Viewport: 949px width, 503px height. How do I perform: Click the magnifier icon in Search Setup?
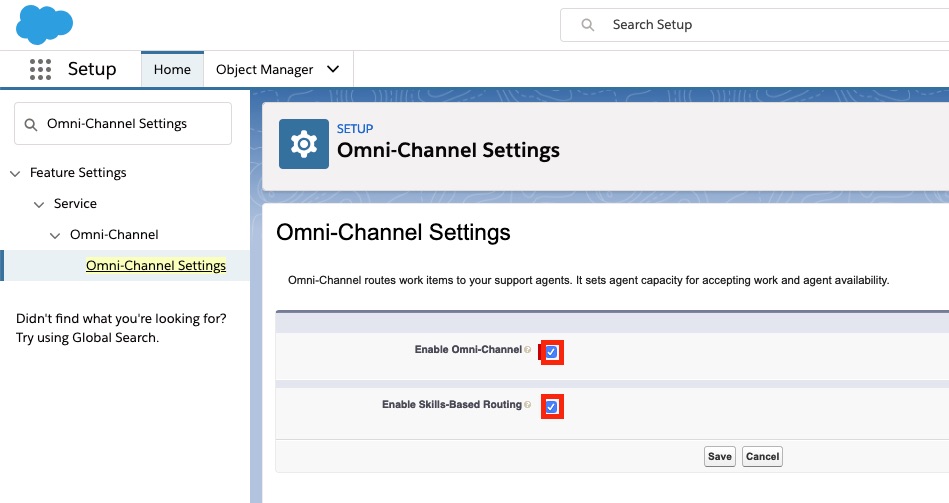(587, 25)
